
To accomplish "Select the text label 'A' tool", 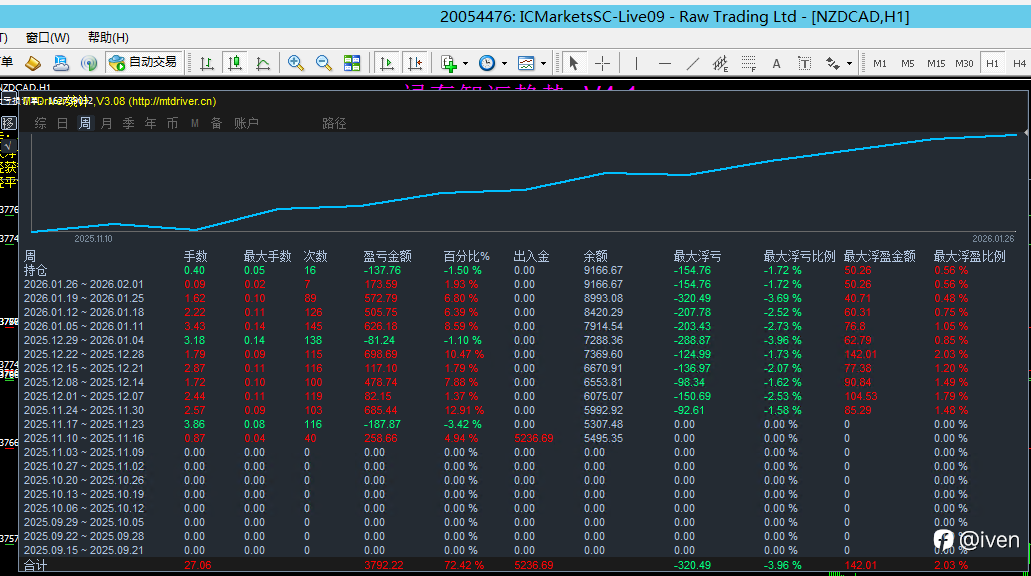I will pyautogui.click(x=776, y=63).
